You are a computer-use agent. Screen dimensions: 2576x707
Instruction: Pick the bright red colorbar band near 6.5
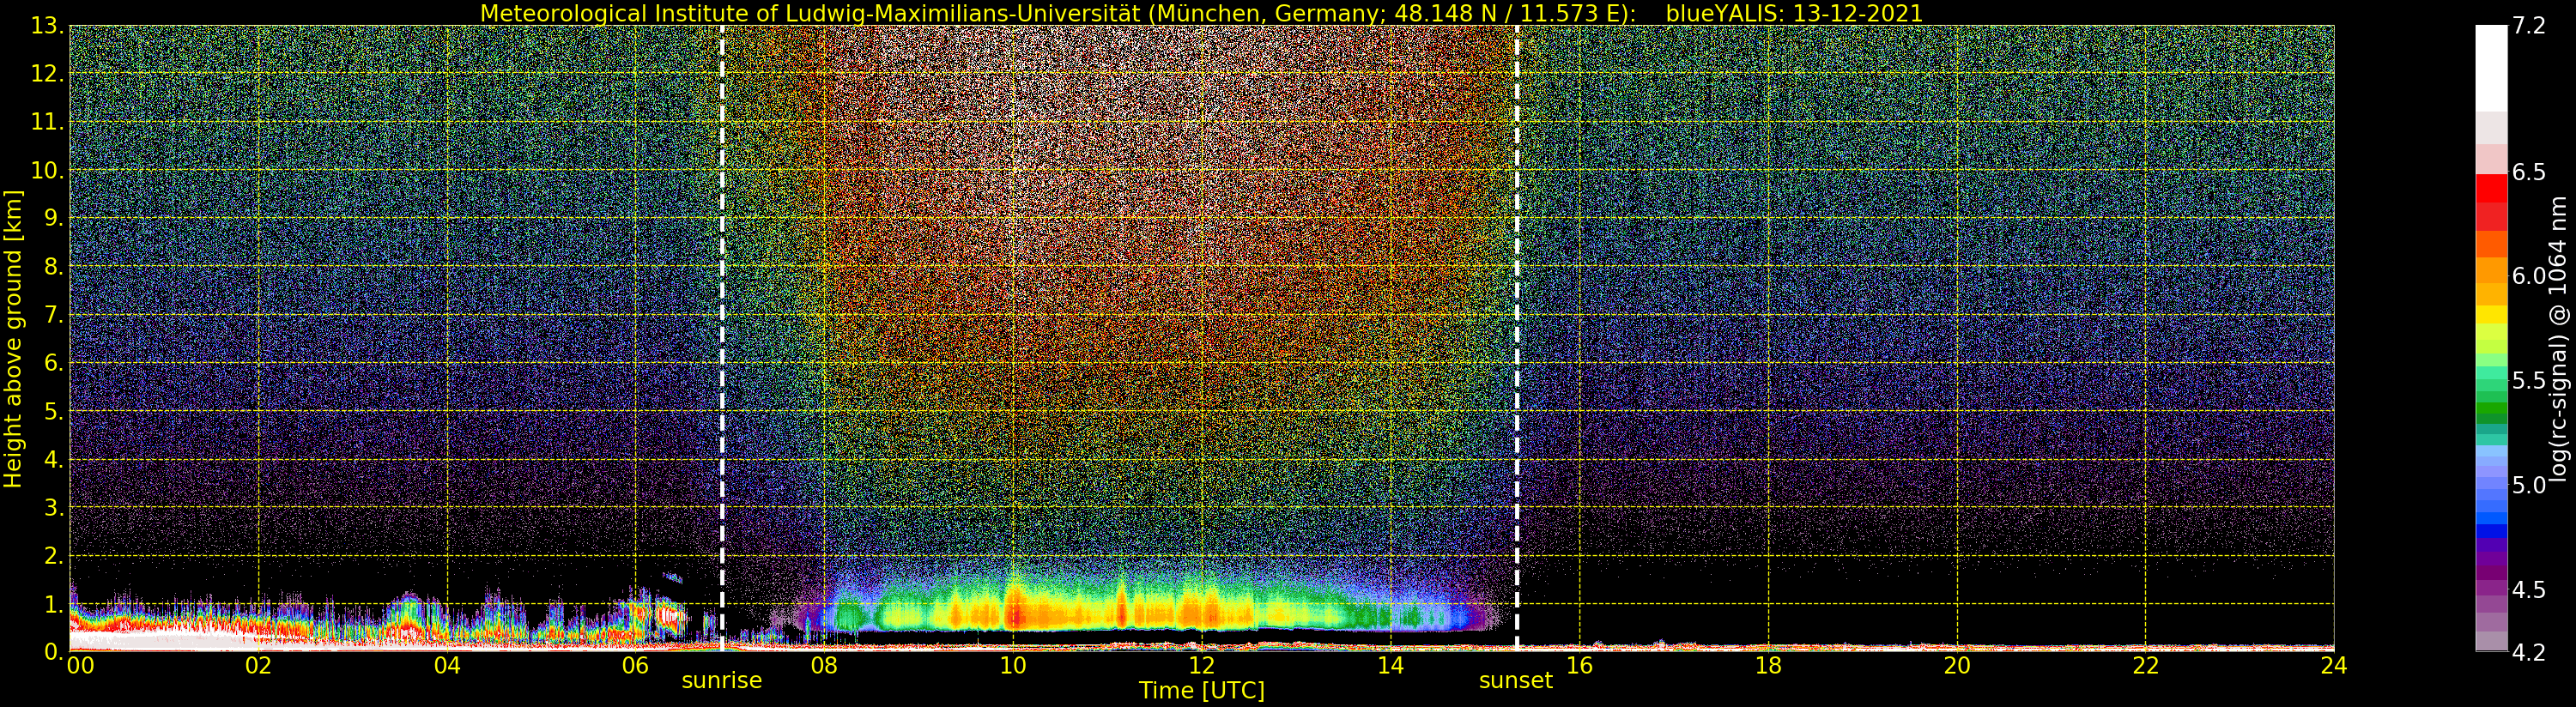(2490, 188)
